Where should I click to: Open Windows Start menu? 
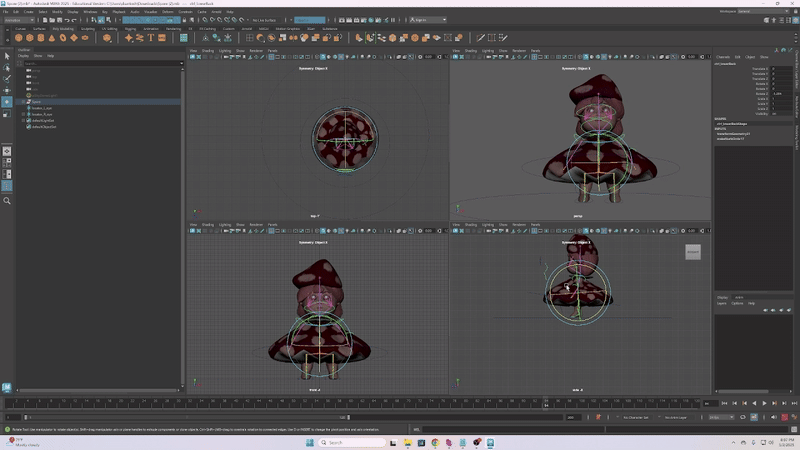[309, 442]
